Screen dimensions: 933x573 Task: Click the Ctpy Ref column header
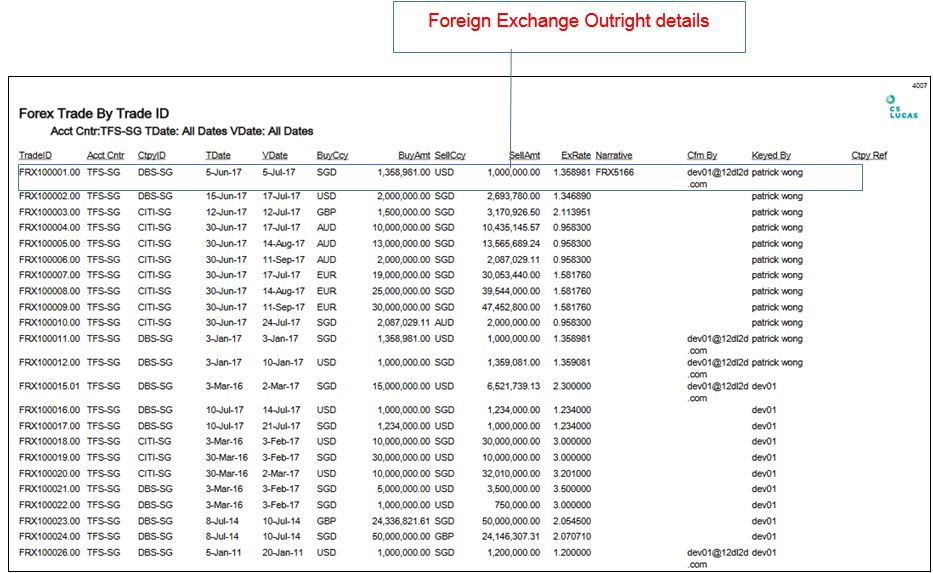(869, 156)
